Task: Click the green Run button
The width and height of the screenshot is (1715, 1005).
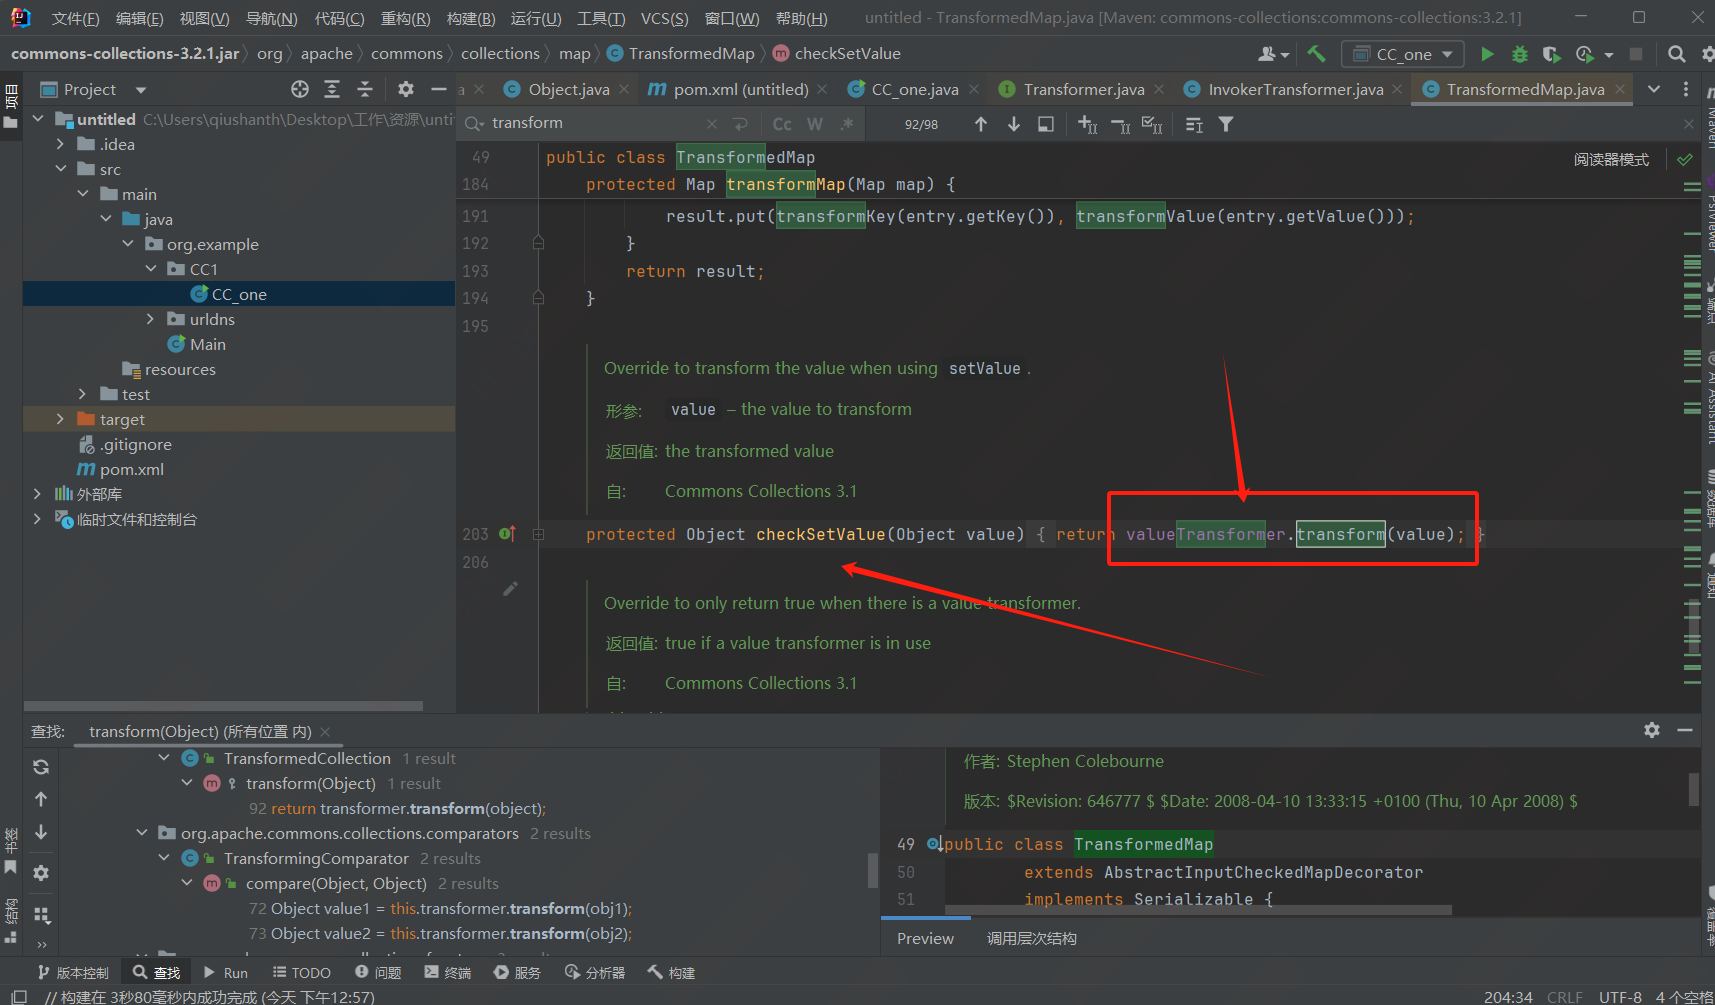Action: tap(1487, 54)
